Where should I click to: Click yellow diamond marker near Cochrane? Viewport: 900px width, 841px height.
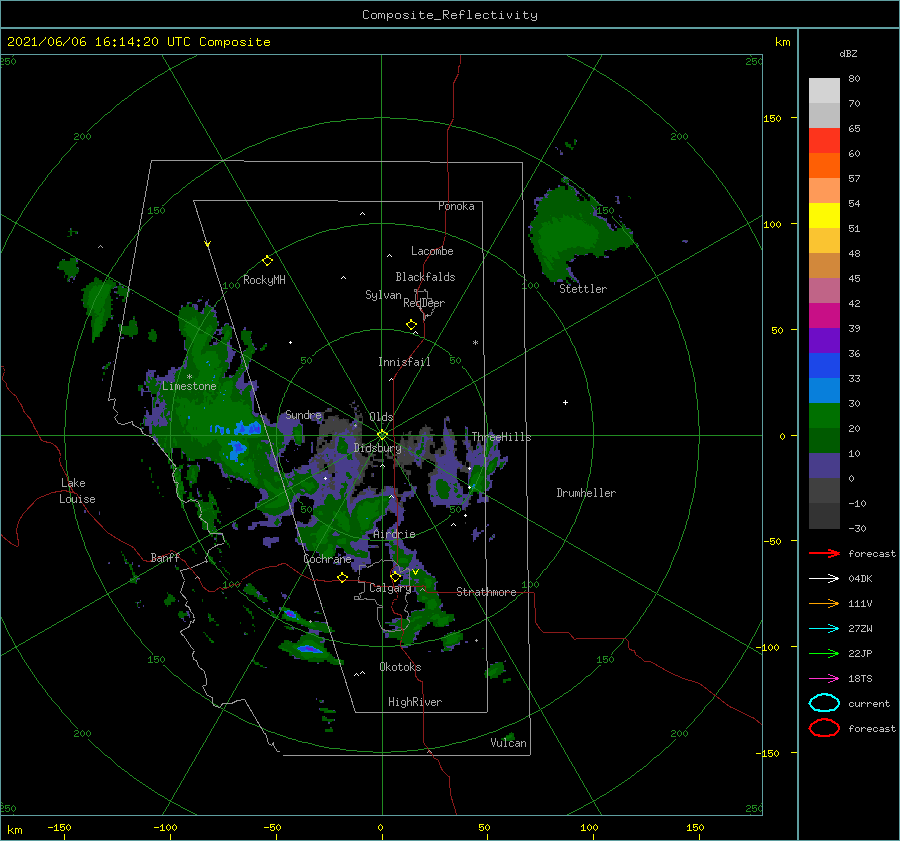coord(342,577)
